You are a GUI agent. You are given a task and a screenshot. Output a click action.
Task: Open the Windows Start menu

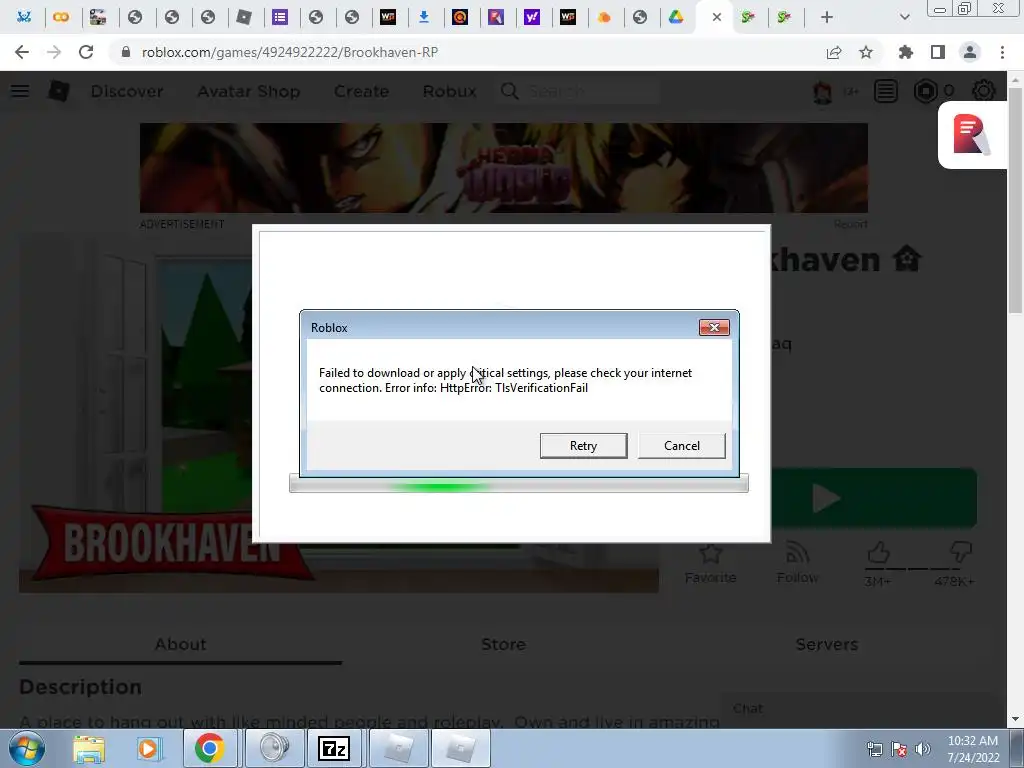click(x=27, y=748)
